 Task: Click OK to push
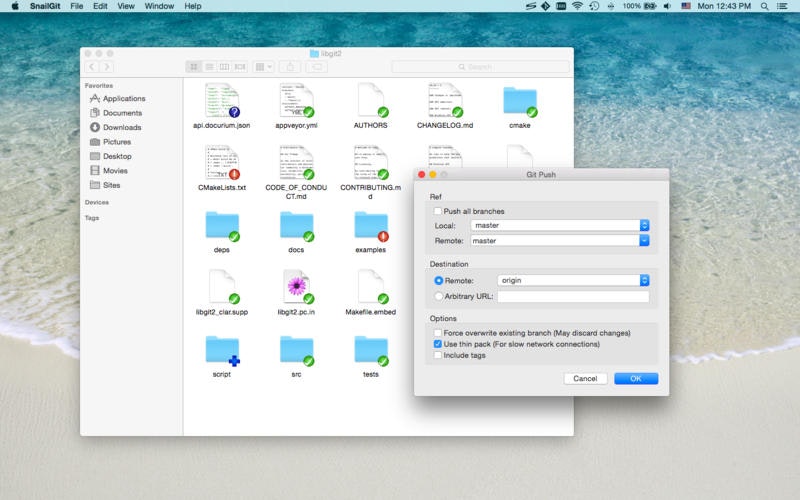(x=636, y=379)
